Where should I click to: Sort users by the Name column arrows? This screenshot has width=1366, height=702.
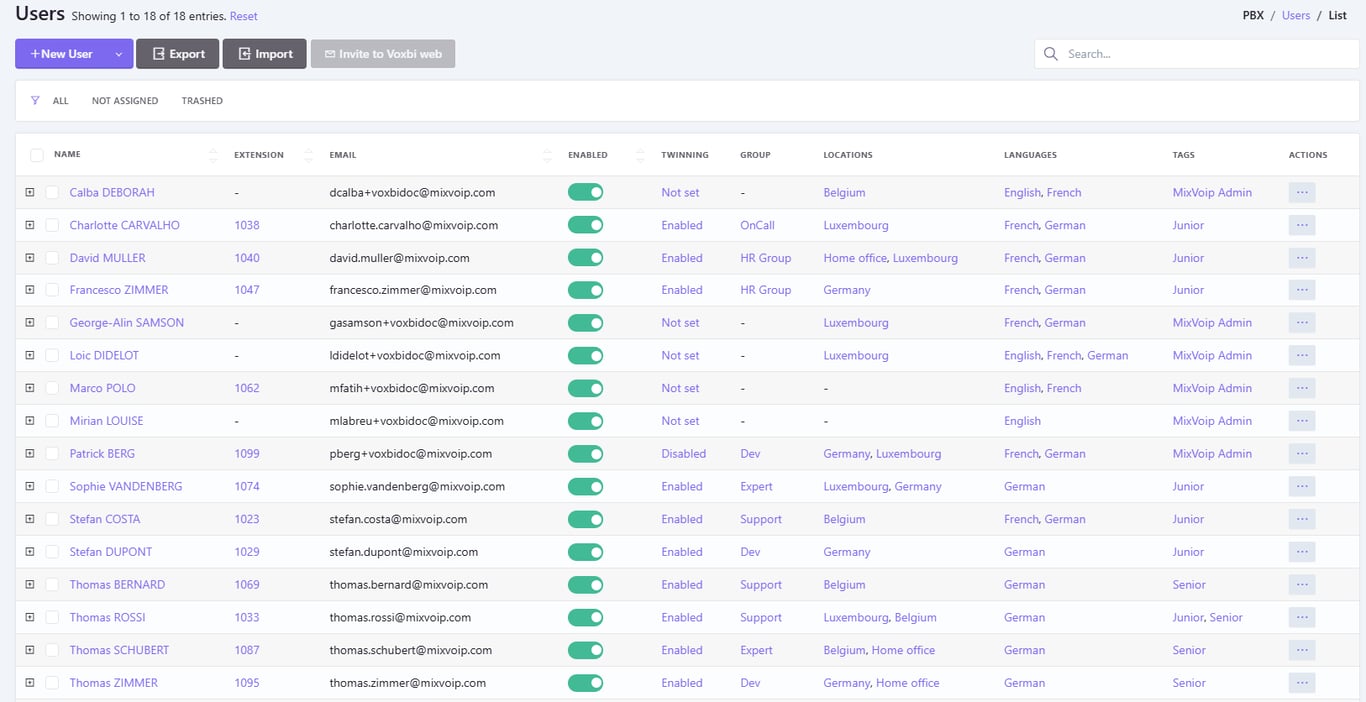tap(212, 155)
